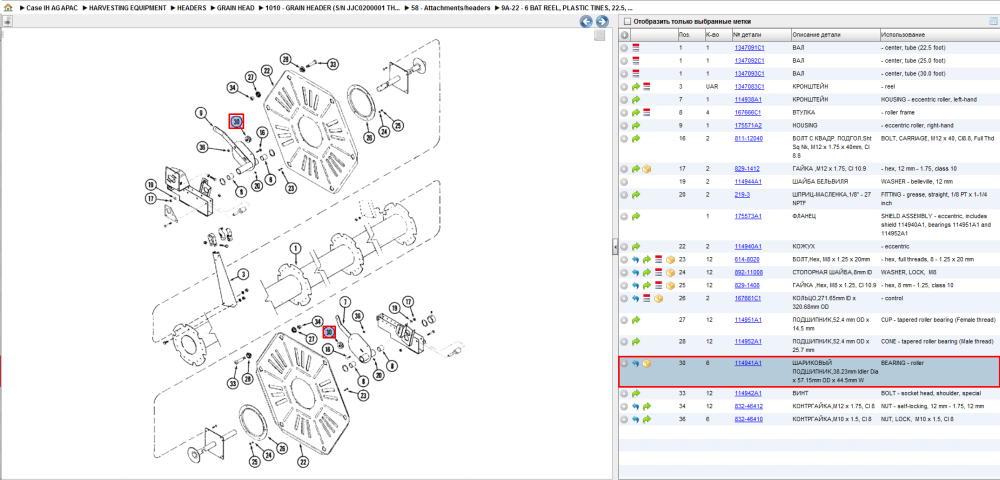Collapse parts list using splitter handle

[x=615, y=246]
